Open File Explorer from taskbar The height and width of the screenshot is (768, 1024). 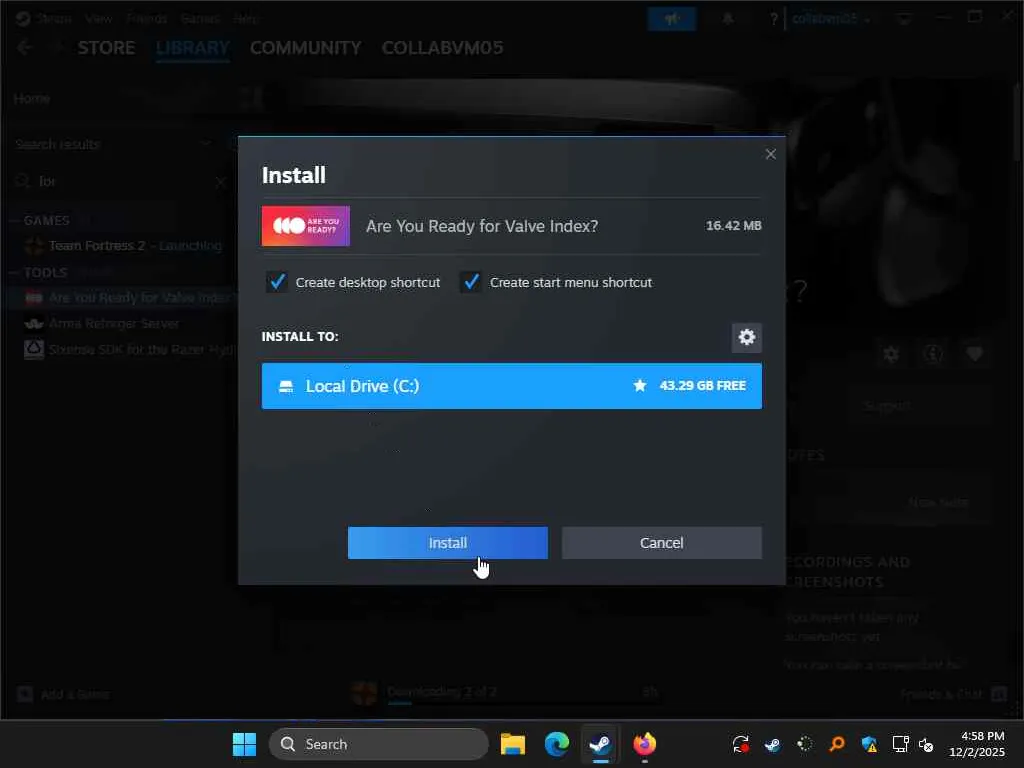click(513, 744)
